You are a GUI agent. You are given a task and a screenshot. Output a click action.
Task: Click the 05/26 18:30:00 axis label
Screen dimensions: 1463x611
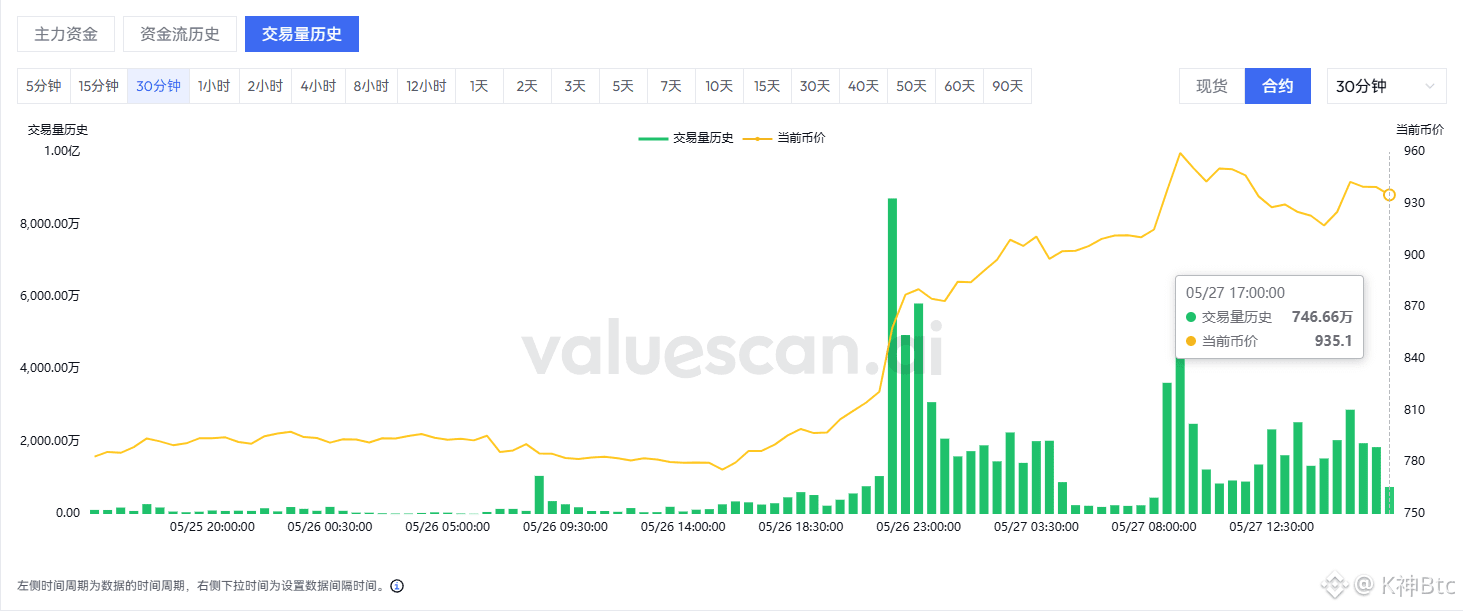[x=801, y=526]
